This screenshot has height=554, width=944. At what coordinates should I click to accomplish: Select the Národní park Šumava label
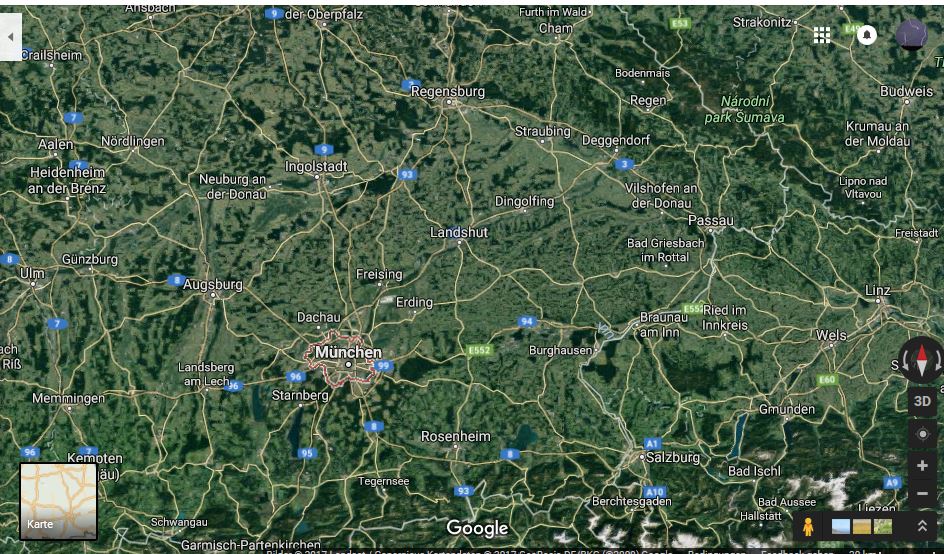tap(745, 109)
